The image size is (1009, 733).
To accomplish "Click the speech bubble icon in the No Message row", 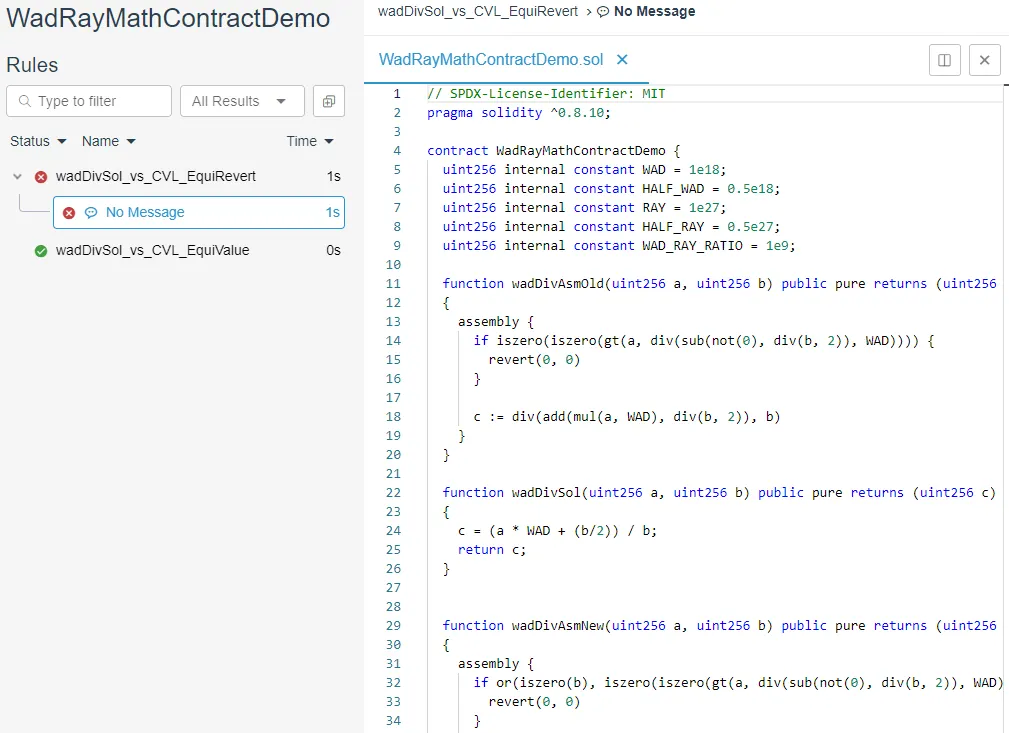I will pos(91,213).
